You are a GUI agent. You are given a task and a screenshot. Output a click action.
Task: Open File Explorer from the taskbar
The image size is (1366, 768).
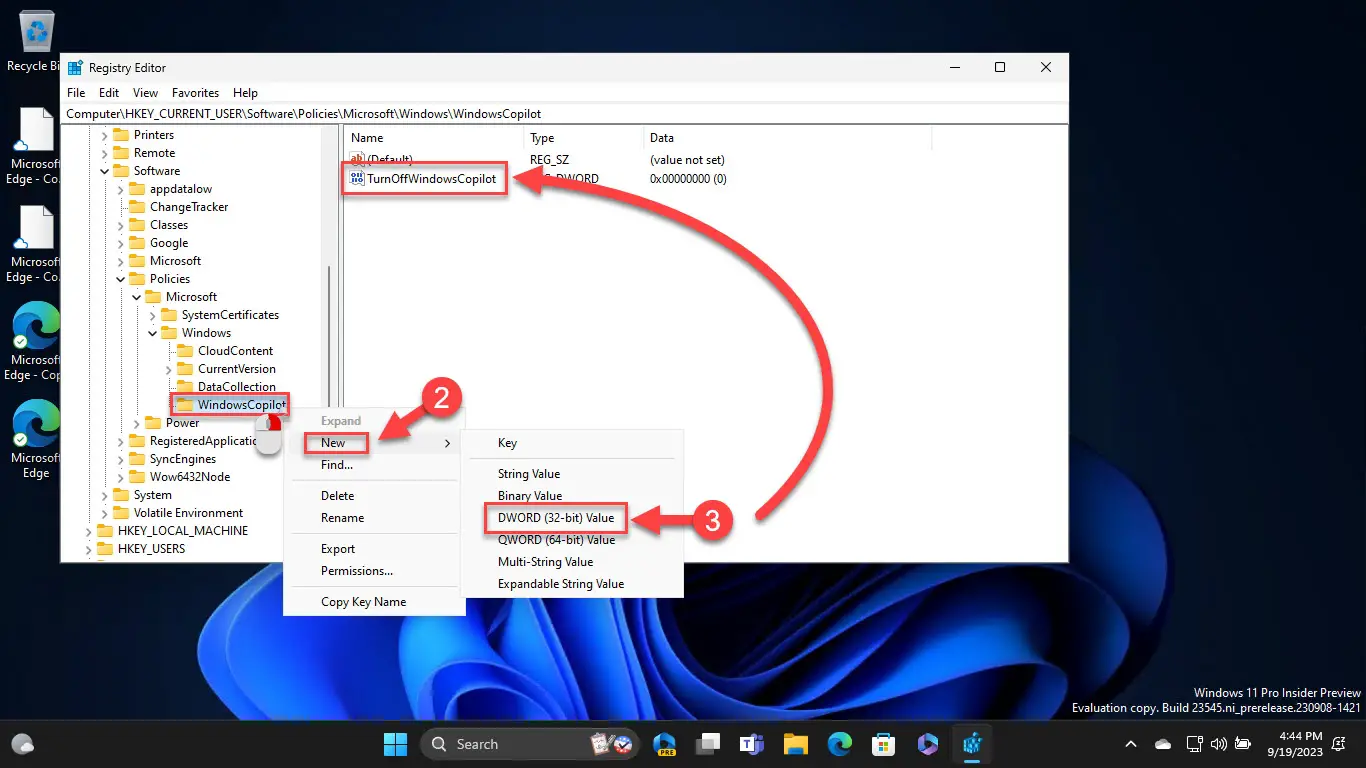tap(795, 744)
